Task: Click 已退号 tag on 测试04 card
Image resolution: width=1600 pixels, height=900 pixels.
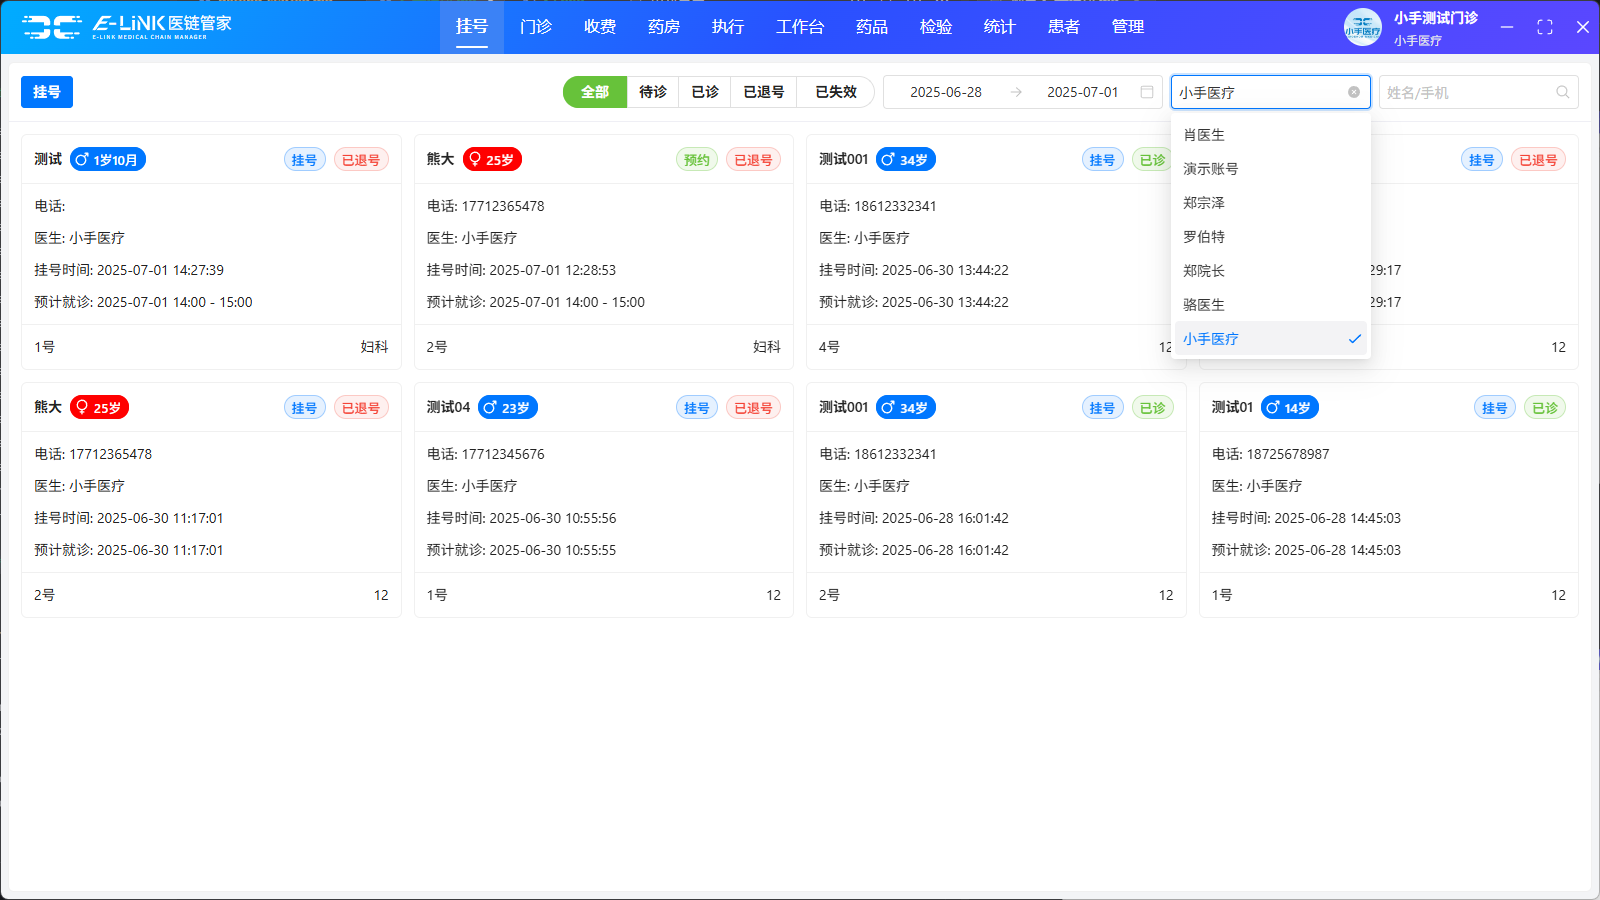Action: pos(753,408)
